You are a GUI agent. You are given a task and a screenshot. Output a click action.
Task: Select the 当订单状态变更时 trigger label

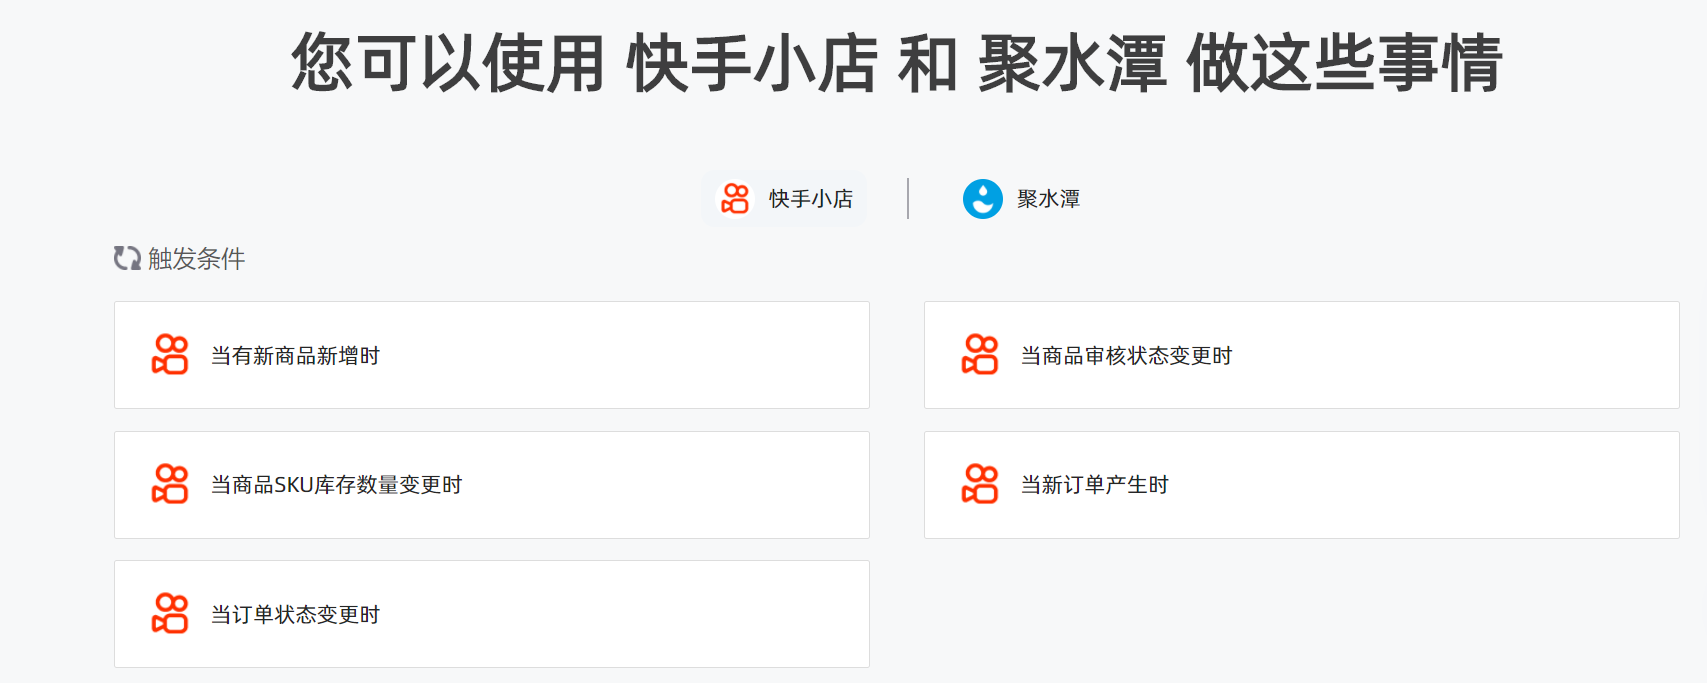click(295, 615)
